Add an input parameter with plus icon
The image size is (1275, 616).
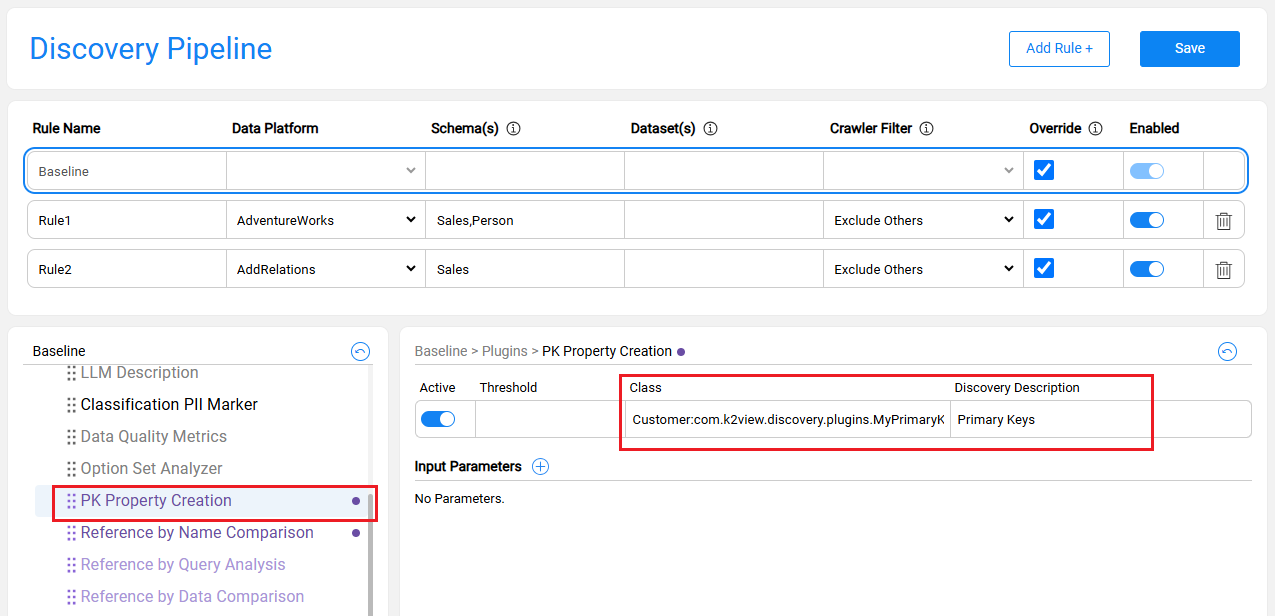(540, 466)
